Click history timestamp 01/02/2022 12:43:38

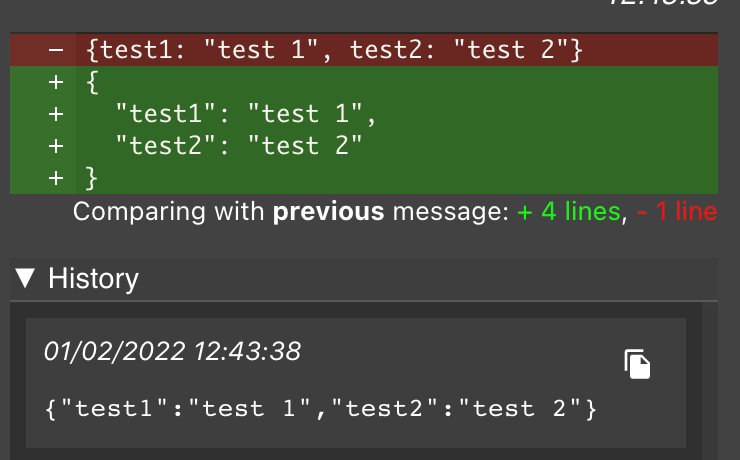(x=172, y=351)
